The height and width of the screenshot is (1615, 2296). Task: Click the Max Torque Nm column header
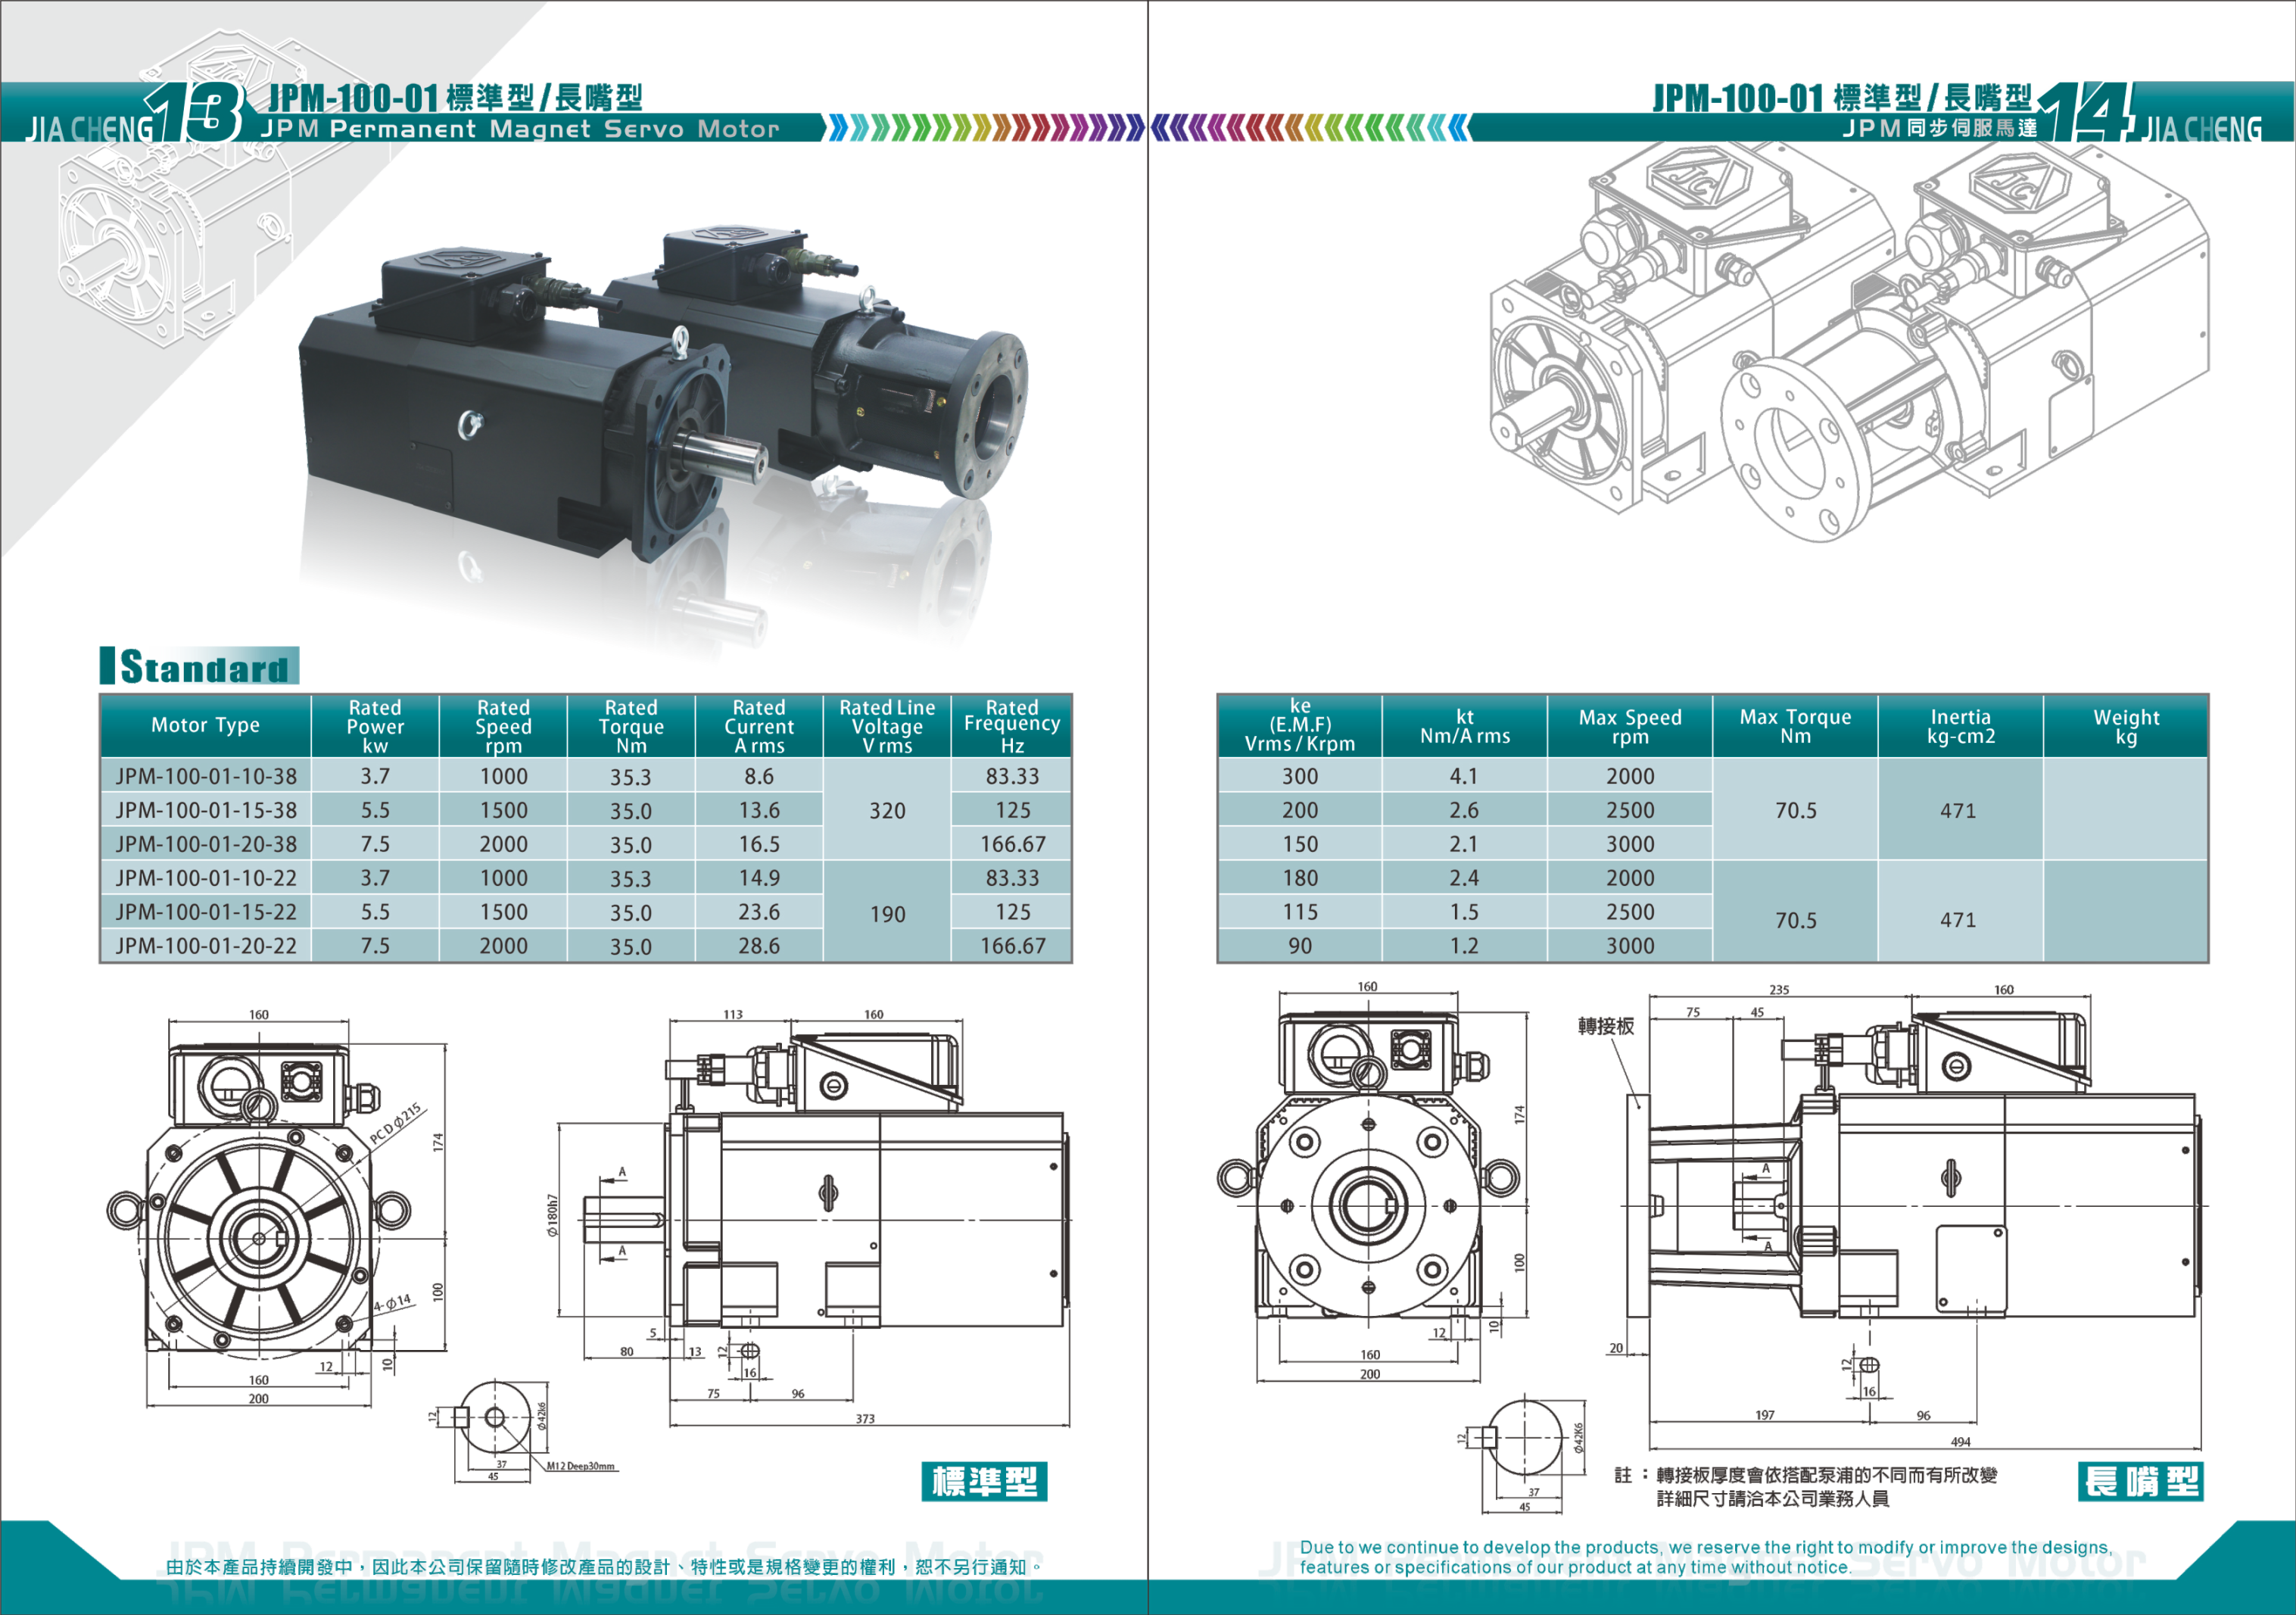(1795, 726)
